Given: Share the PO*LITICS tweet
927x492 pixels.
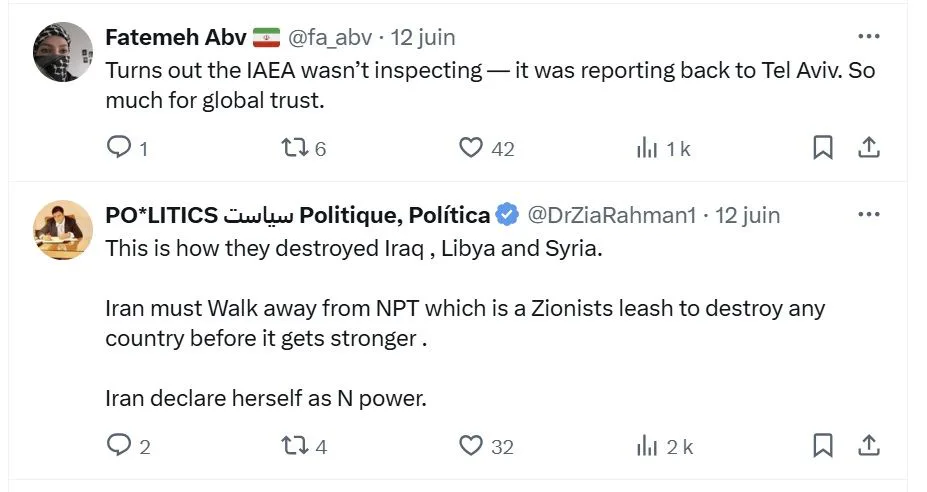Looking at the screenshot, I should pyautogui.click(x=868, y=445).
